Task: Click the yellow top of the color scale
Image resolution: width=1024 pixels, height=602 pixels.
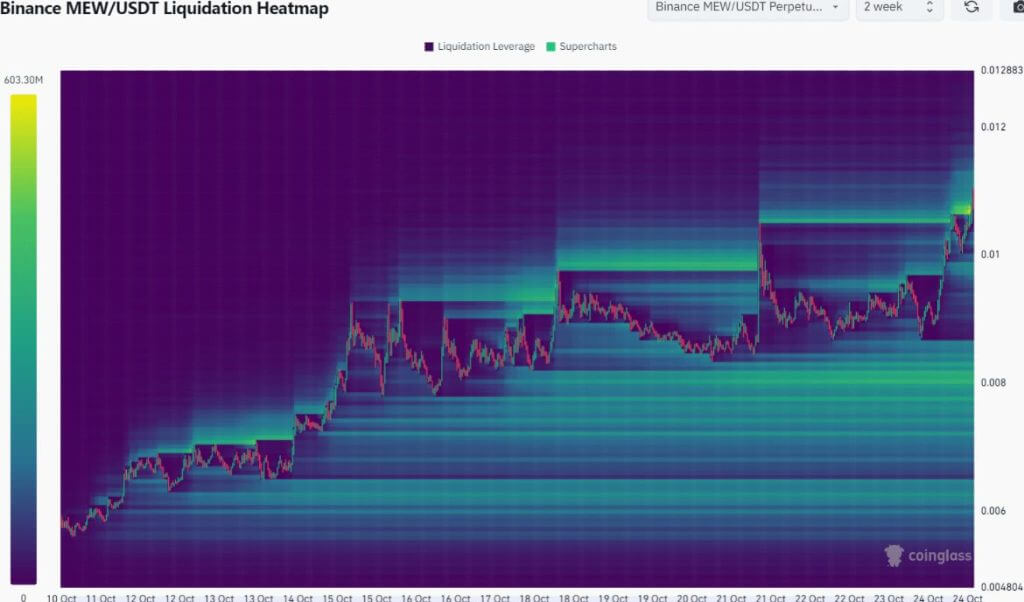Action: coord(24,102)
